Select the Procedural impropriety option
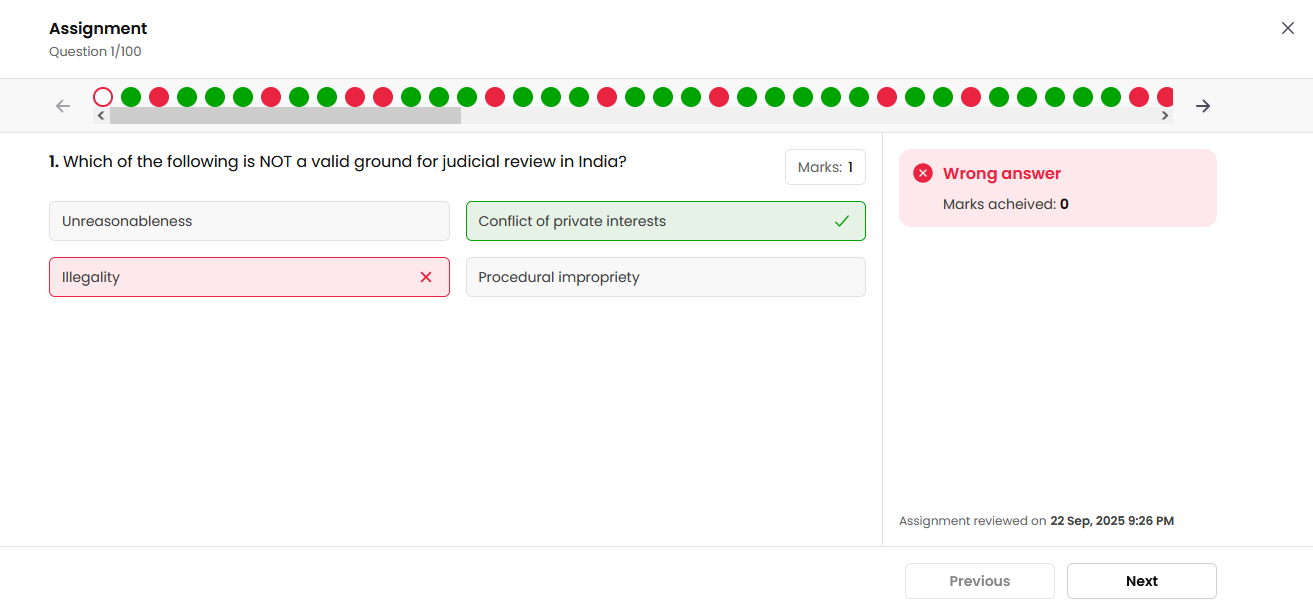The image size is (1313, 610). coord(665,277)
